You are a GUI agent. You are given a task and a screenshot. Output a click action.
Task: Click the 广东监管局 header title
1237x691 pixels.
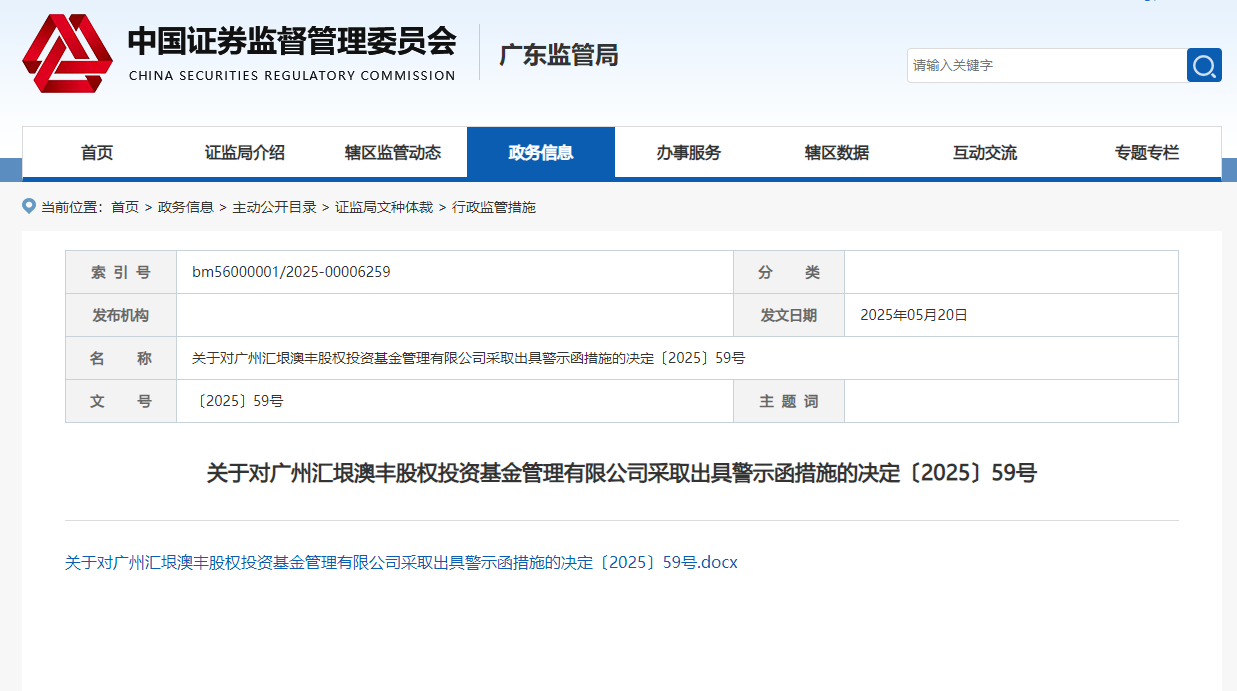pyautogui.click(x=559, y=56)
